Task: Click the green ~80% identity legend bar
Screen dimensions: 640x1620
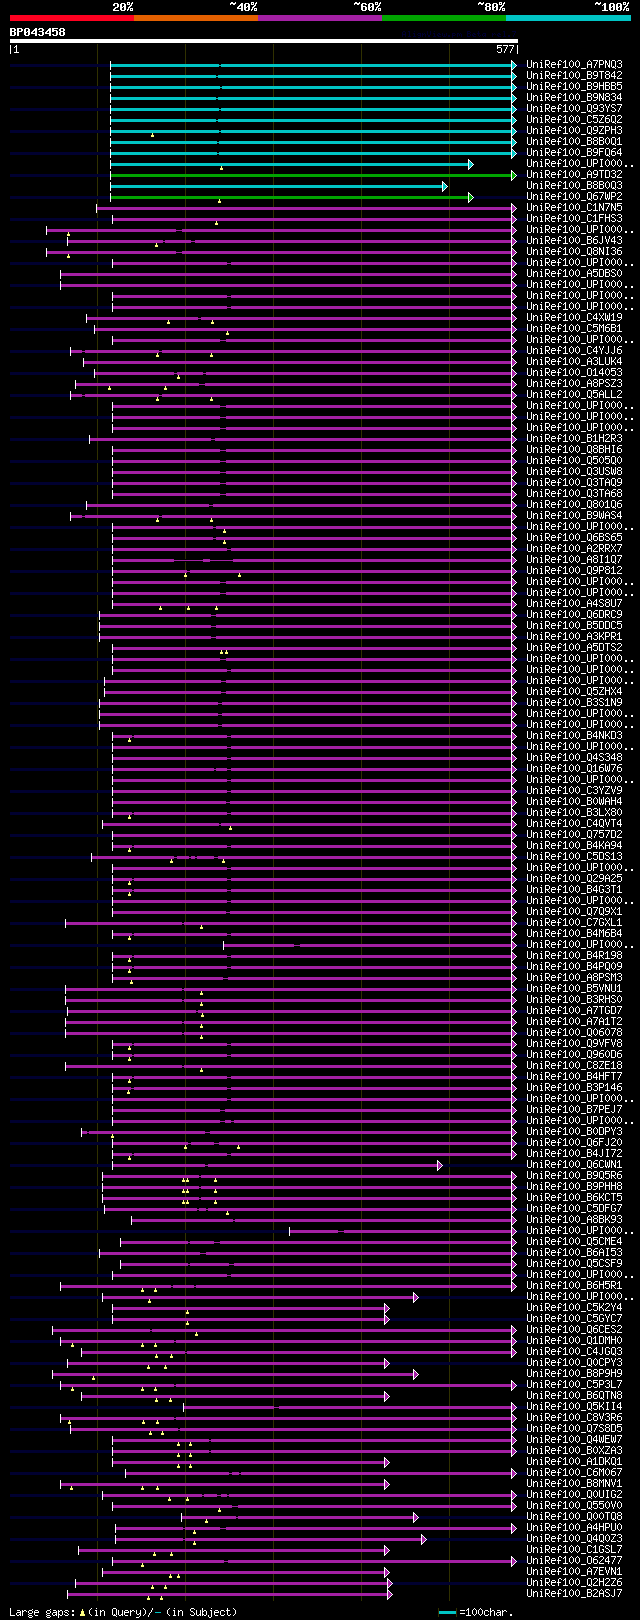Action: click(x=444, y=18)
